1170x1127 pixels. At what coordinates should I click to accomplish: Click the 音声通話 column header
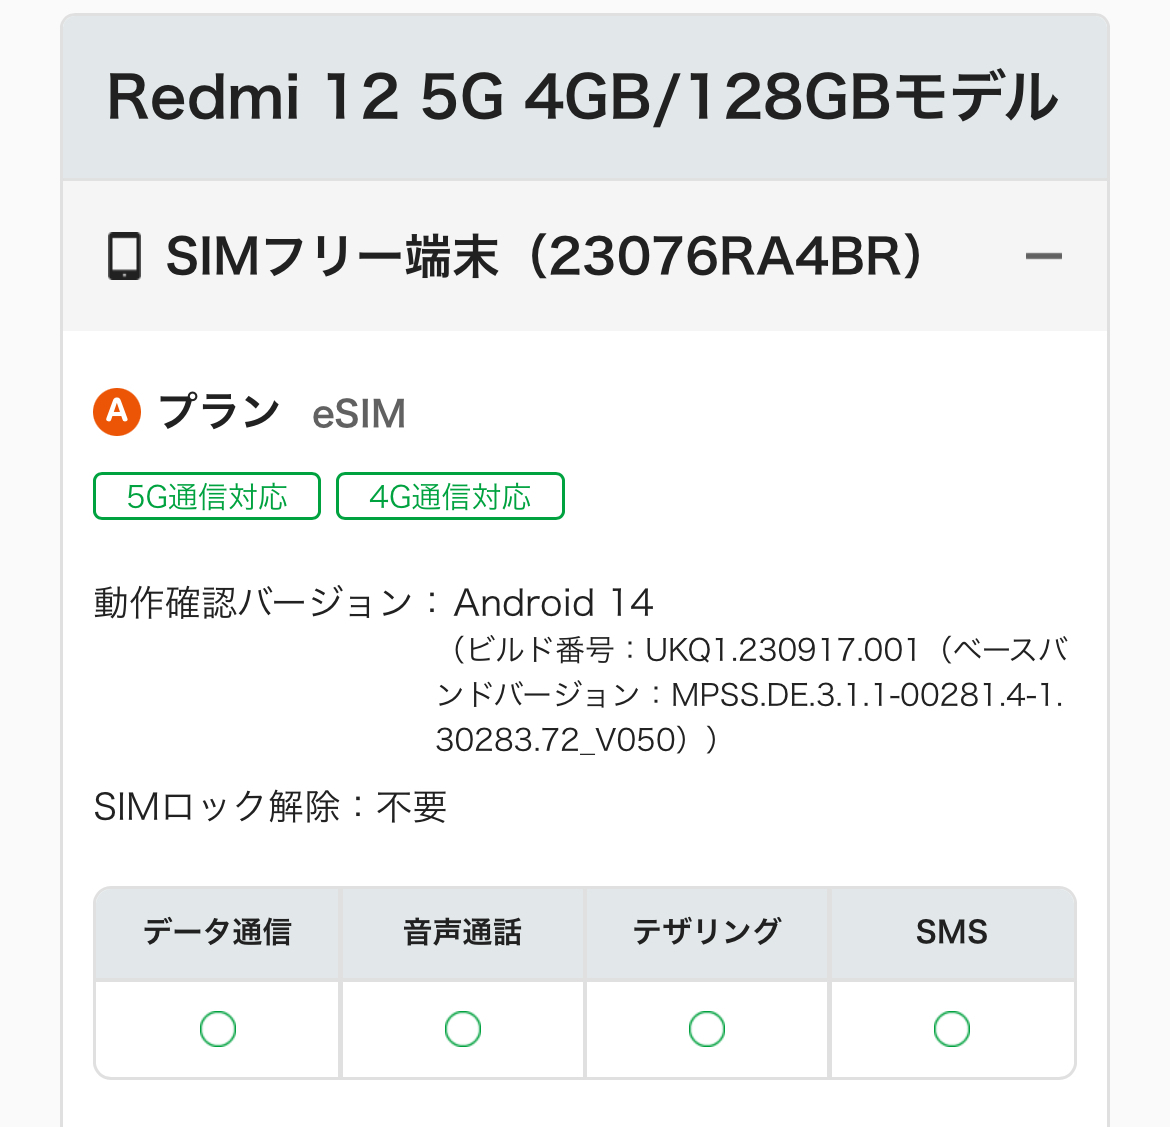[x=462, y=932]
